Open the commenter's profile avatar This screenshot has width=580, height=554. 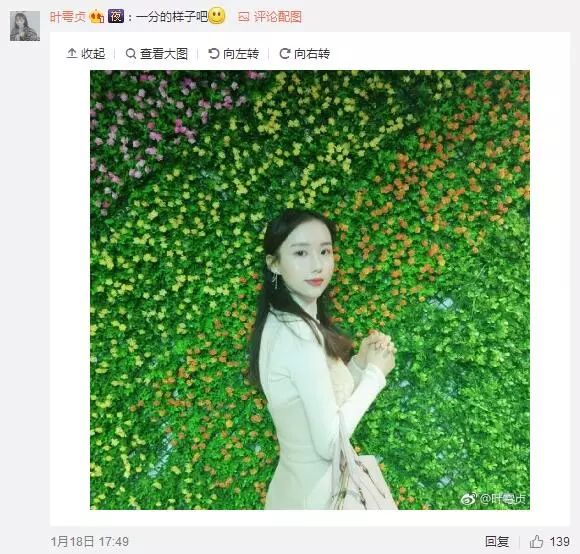25,26
